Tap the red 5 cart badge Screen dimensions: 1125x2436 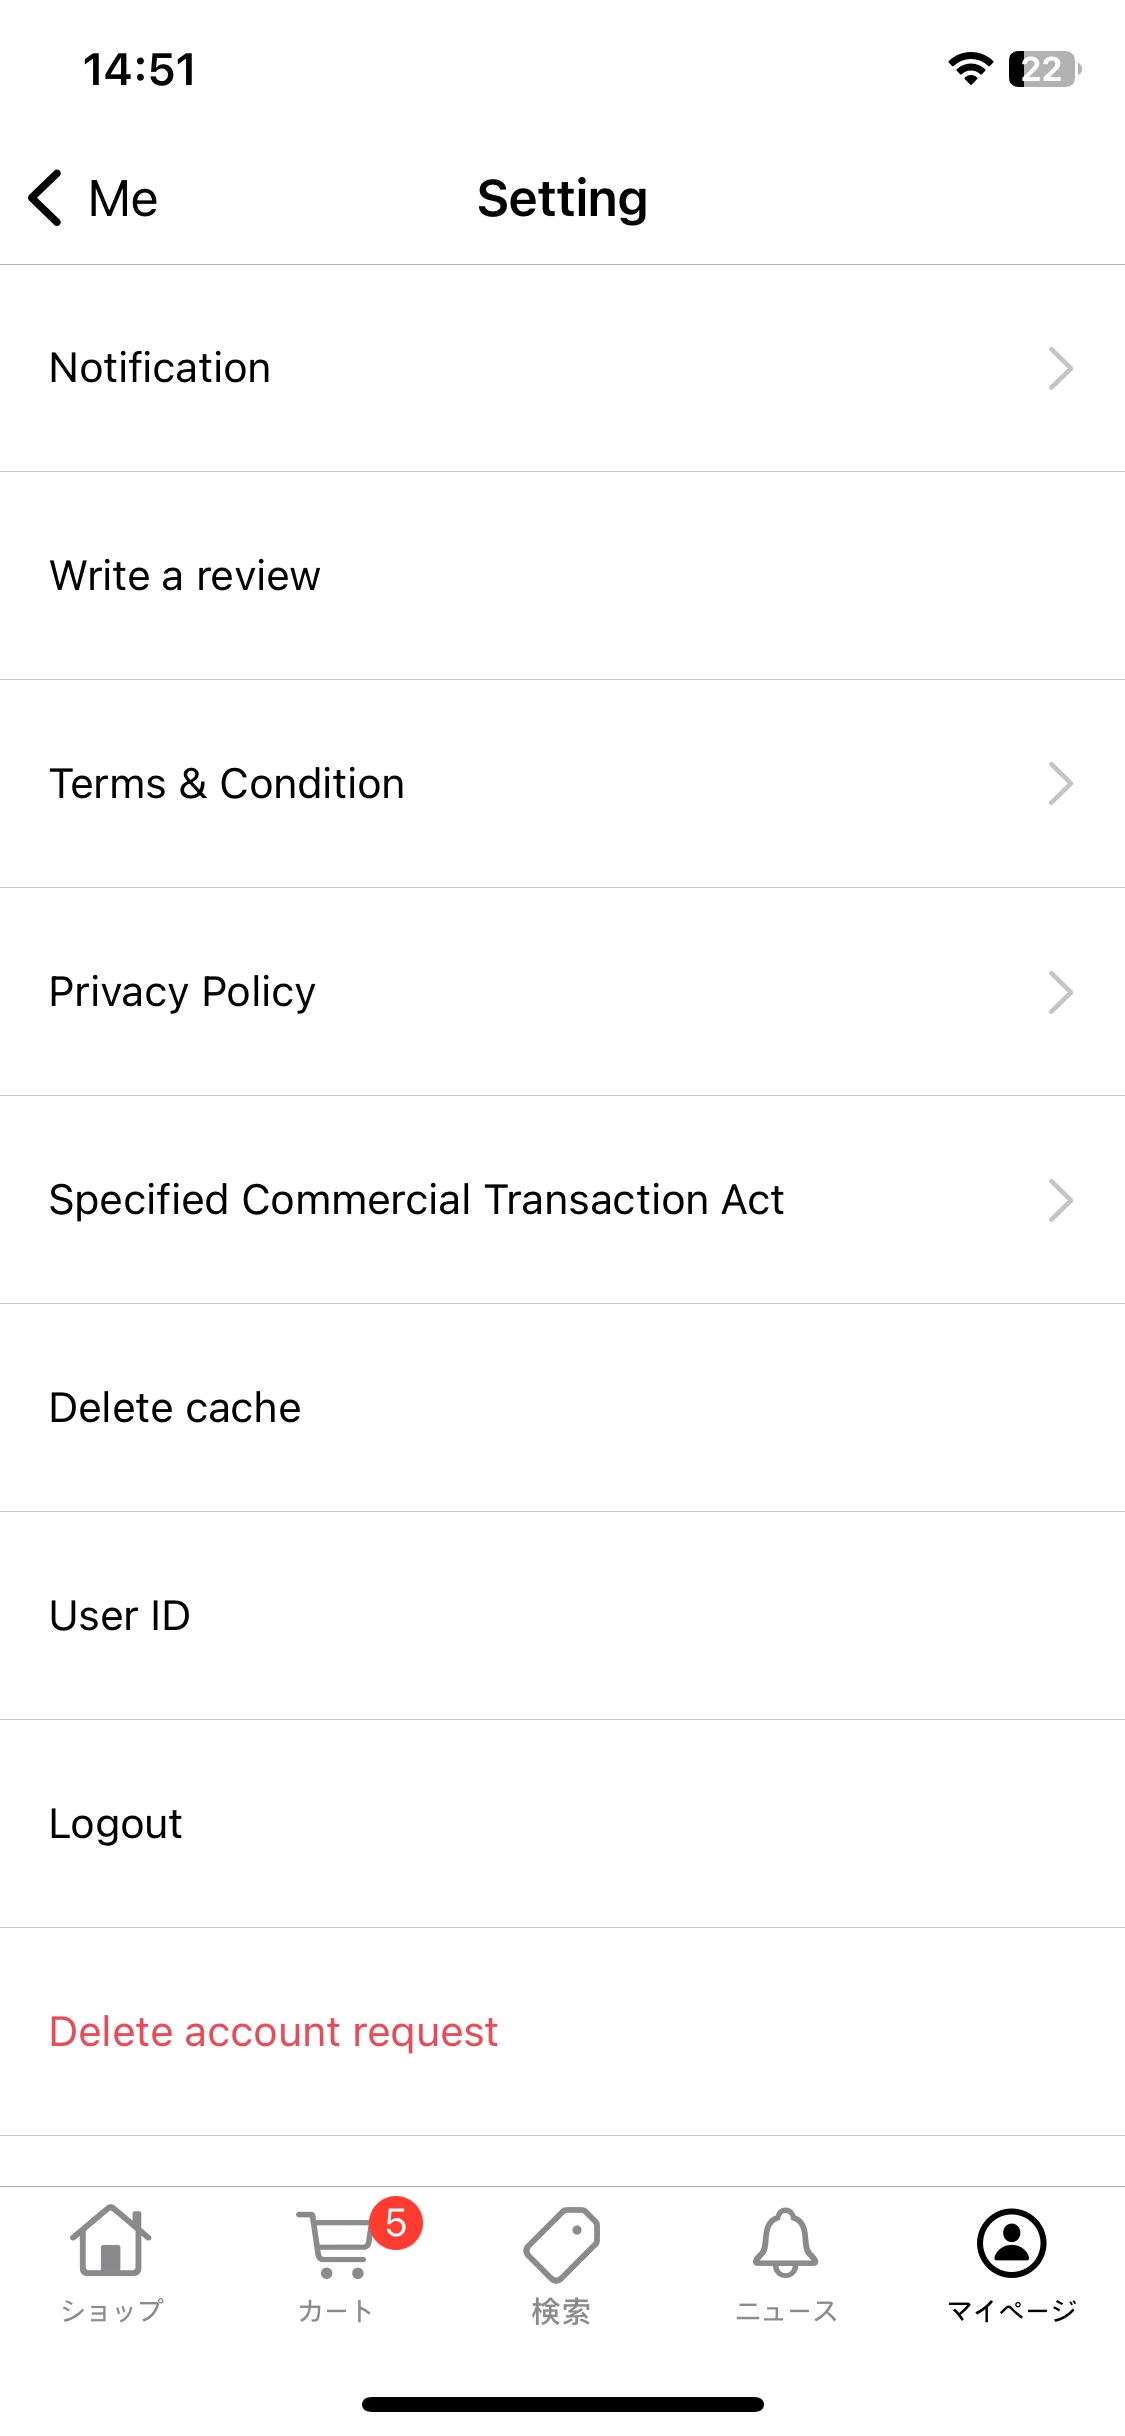396,2223
